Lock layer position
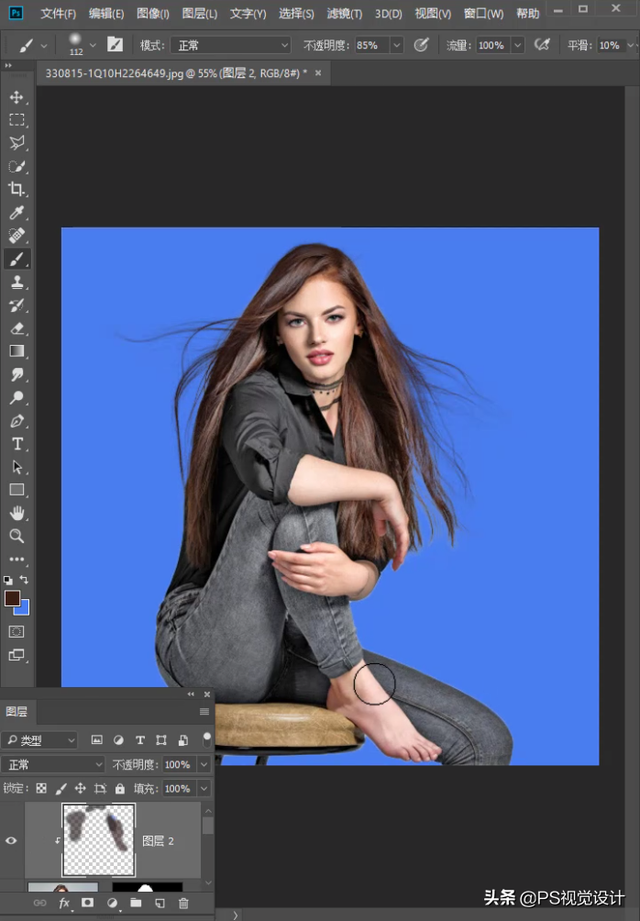 coord(80,788)
